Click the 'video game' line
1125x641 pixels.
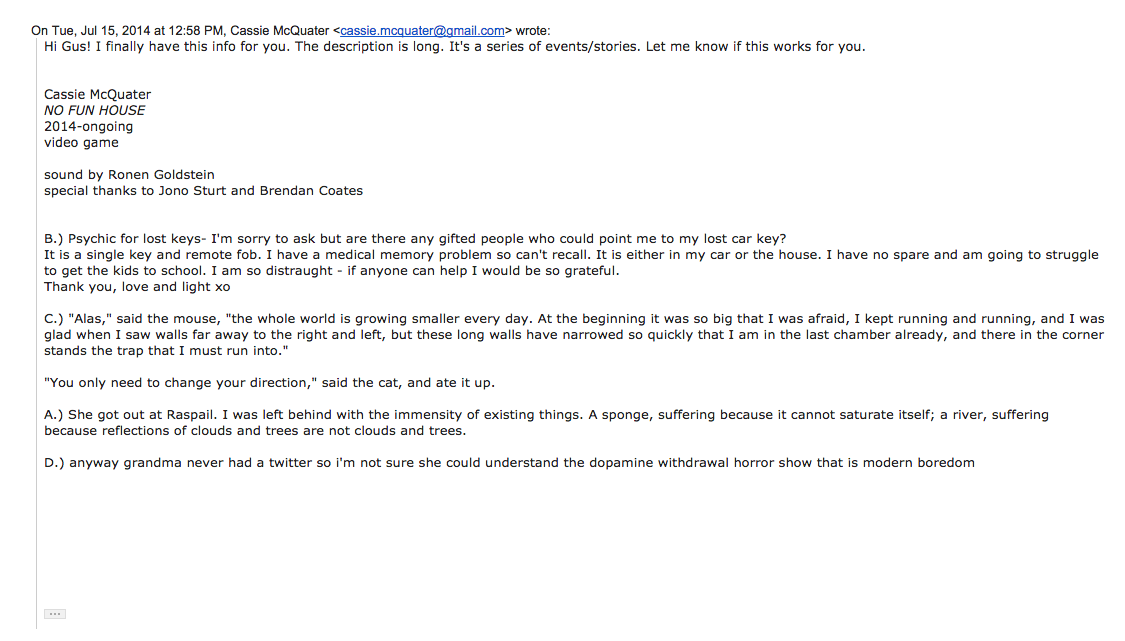click(81, 143)
